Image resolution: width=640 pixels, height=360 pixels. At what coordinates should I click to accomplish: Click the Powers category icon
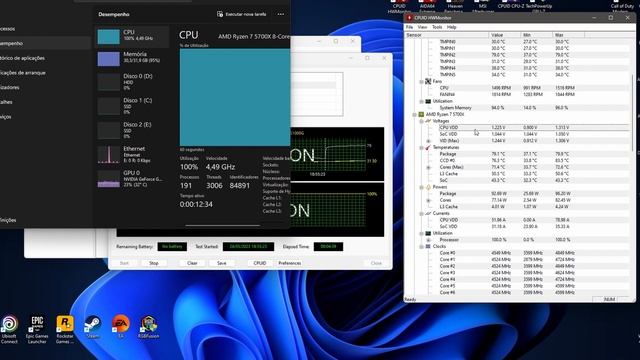428,187
